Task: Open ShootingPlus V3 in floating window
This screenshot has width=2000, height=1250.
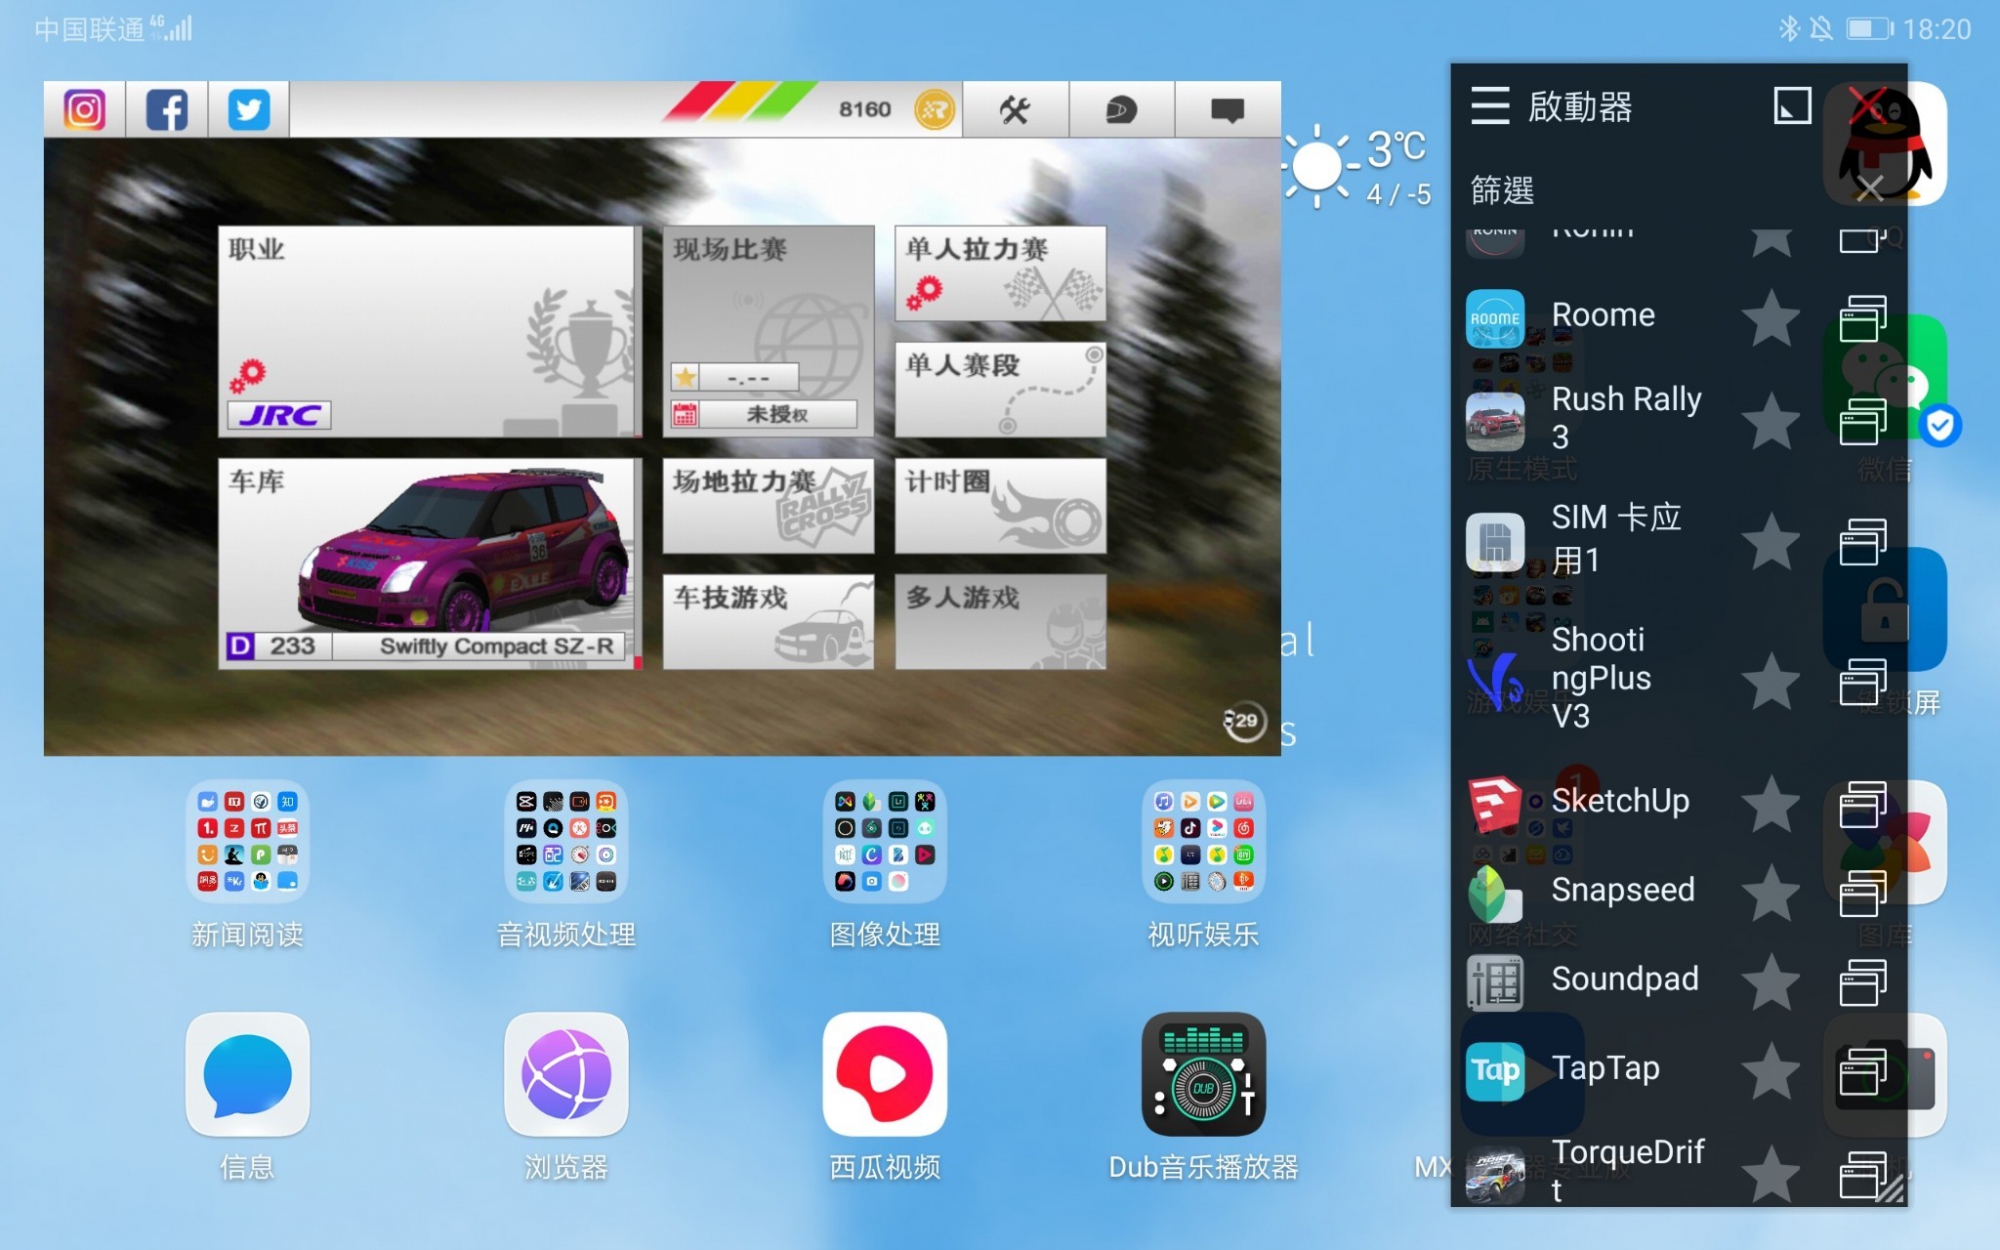Action: click(1863, 681)
